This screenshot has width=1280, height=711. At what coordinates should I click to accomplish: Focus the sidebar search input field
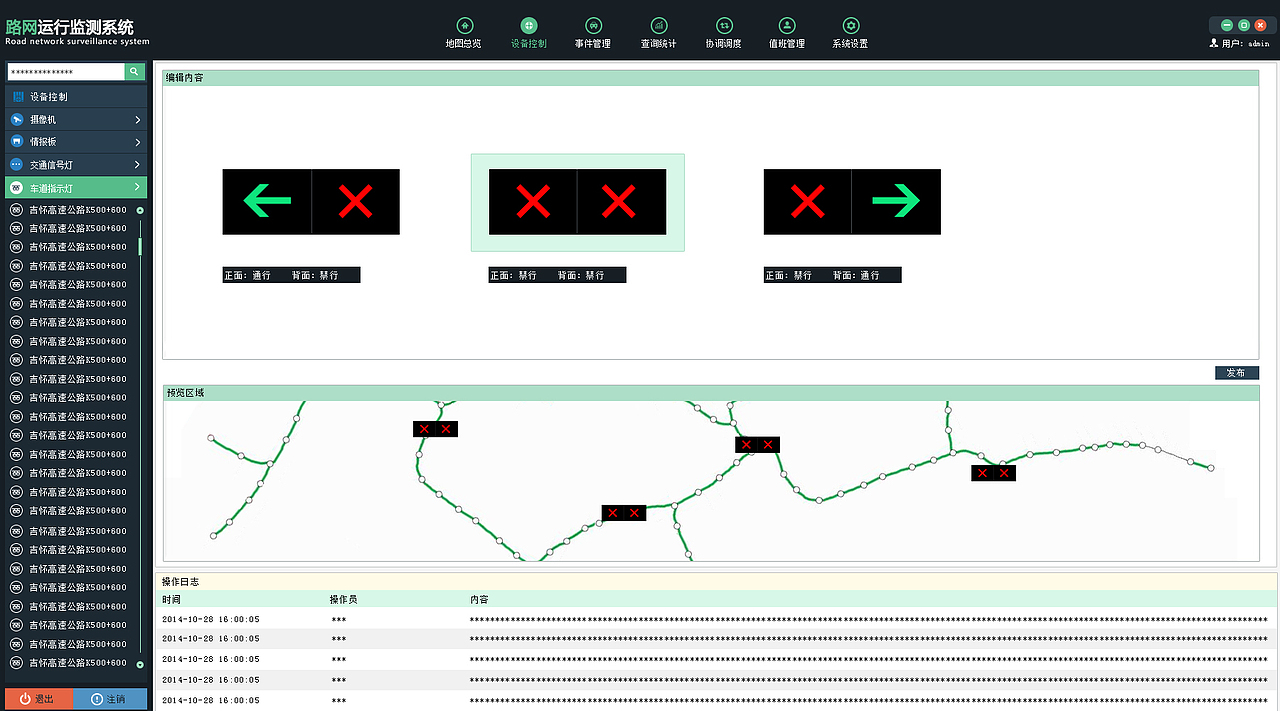(66, 72)
